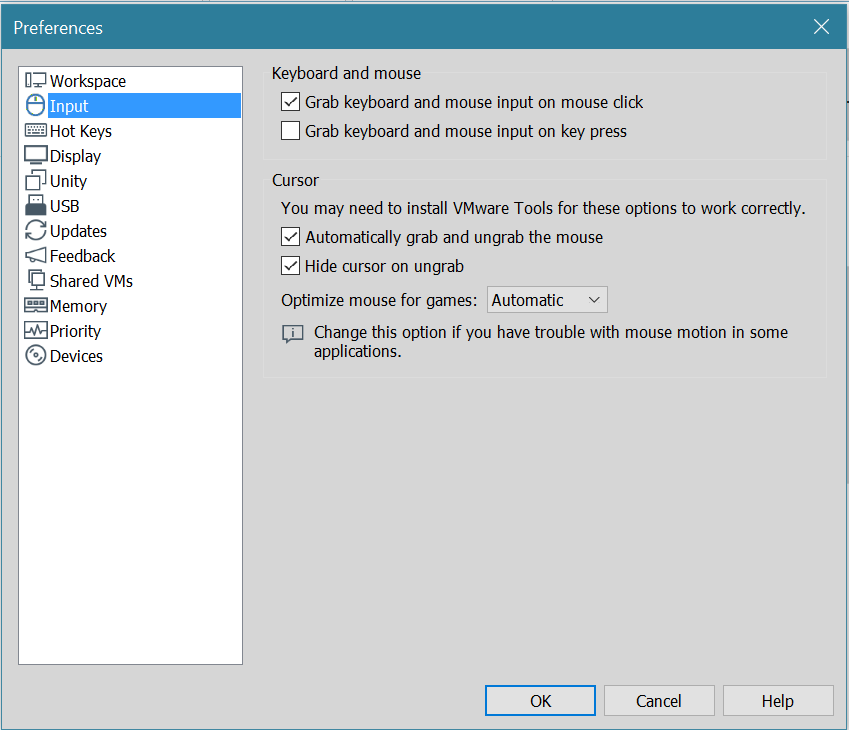The height and width of the screenshot is (730, 849).
Task: Select the Workspace preferences icon
Action: (36, 80)
